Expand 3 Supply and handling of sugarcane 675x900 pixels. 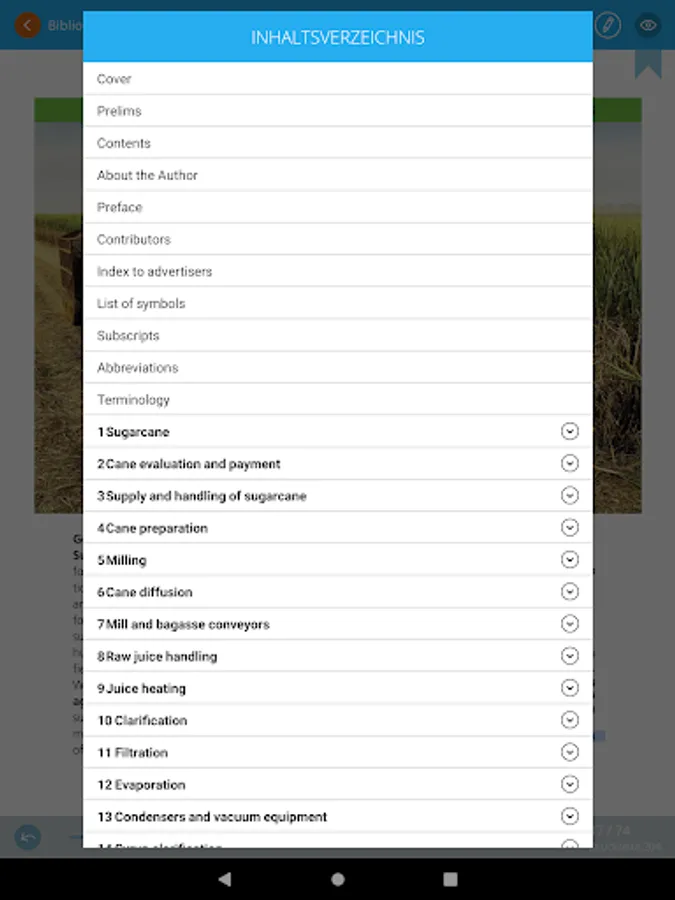point(570,495)
